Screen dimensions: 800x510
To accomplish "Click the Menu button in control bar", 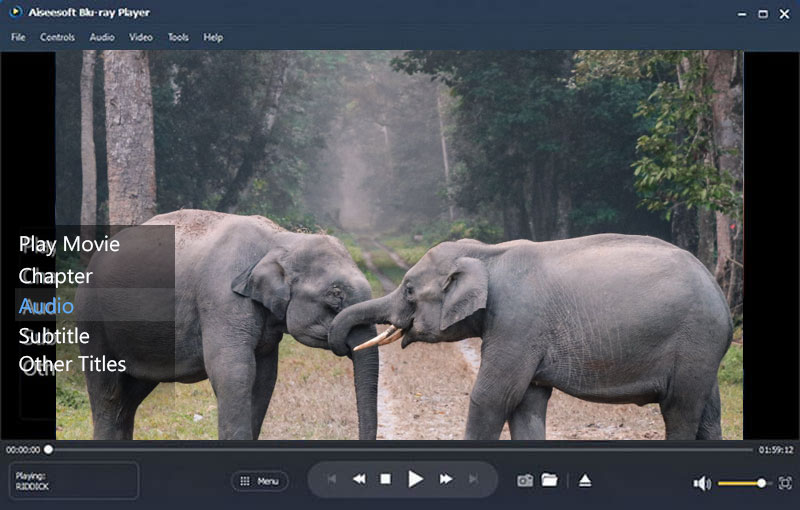I will (259, 481).
